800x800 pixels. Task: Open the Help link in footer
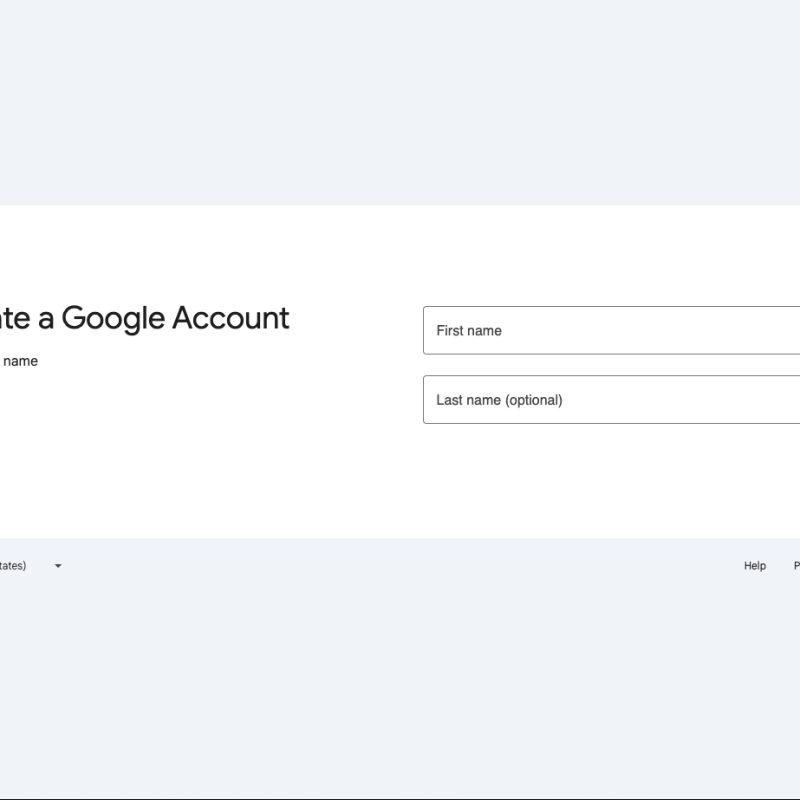click(755, 566)
